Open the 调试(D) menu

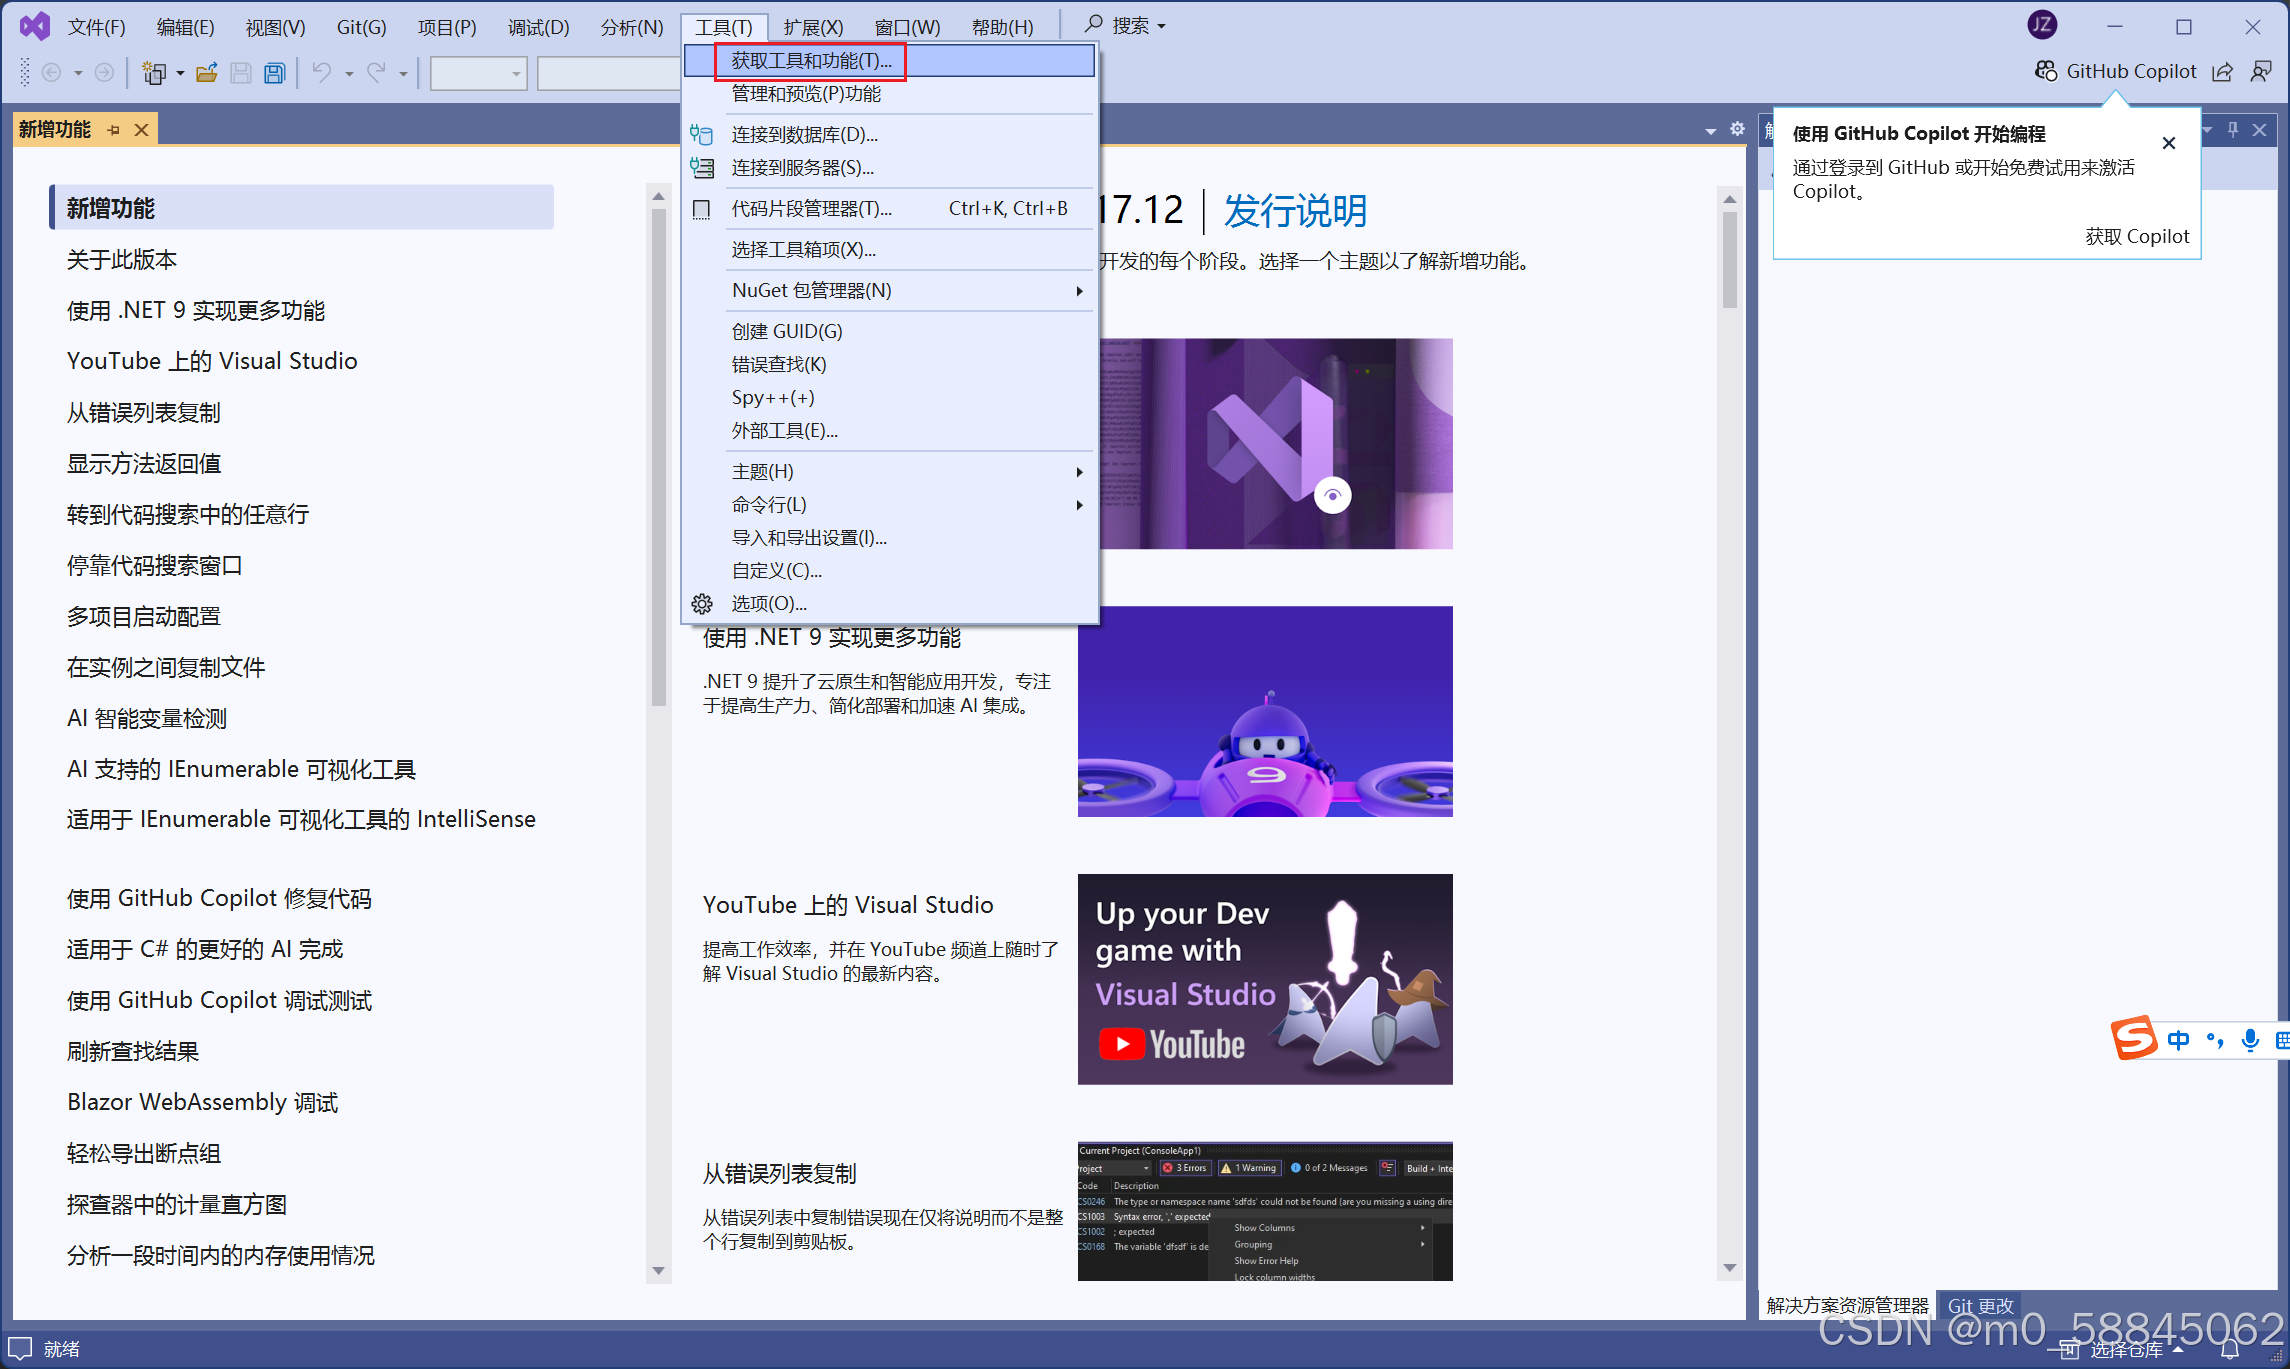pyautogui.click(x=538, y=27)
